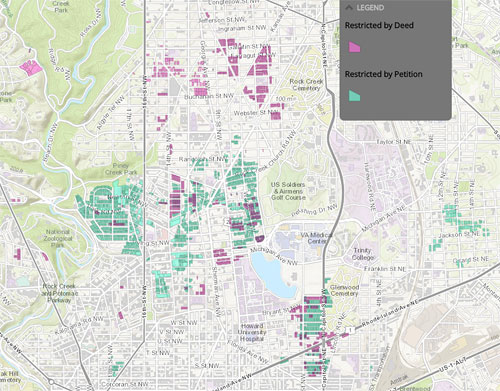Click the isolated pink deed parcel near Creek Park
The height and width of the screenshot is (391, 500).
point(31,68)
